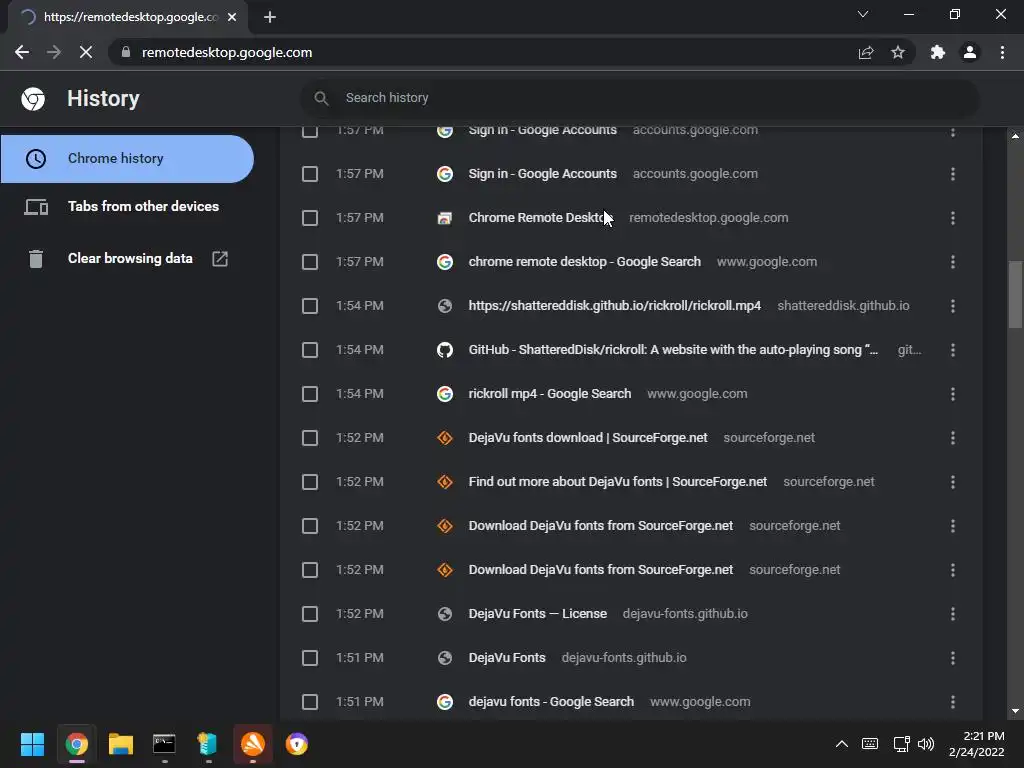Open actions menu for Chrome Remote Desktop entry

[953, 217]
